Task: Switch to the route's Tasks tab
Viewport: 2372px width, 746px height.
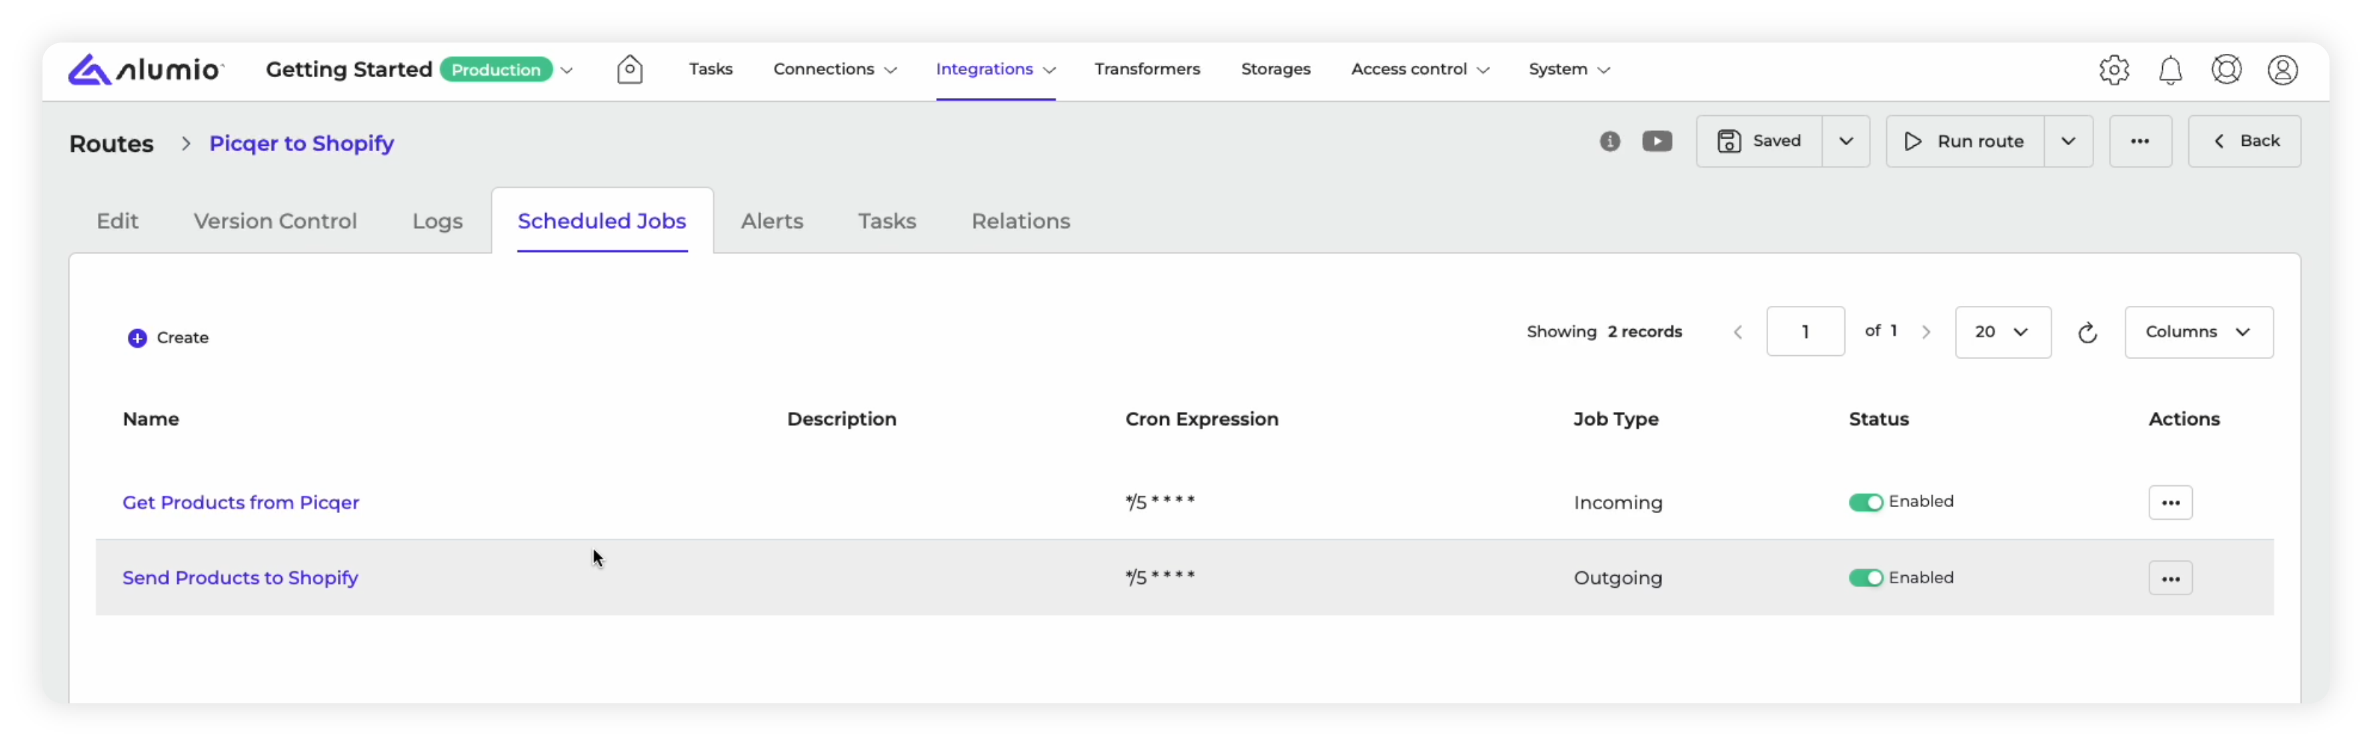Action: point(887,221)
